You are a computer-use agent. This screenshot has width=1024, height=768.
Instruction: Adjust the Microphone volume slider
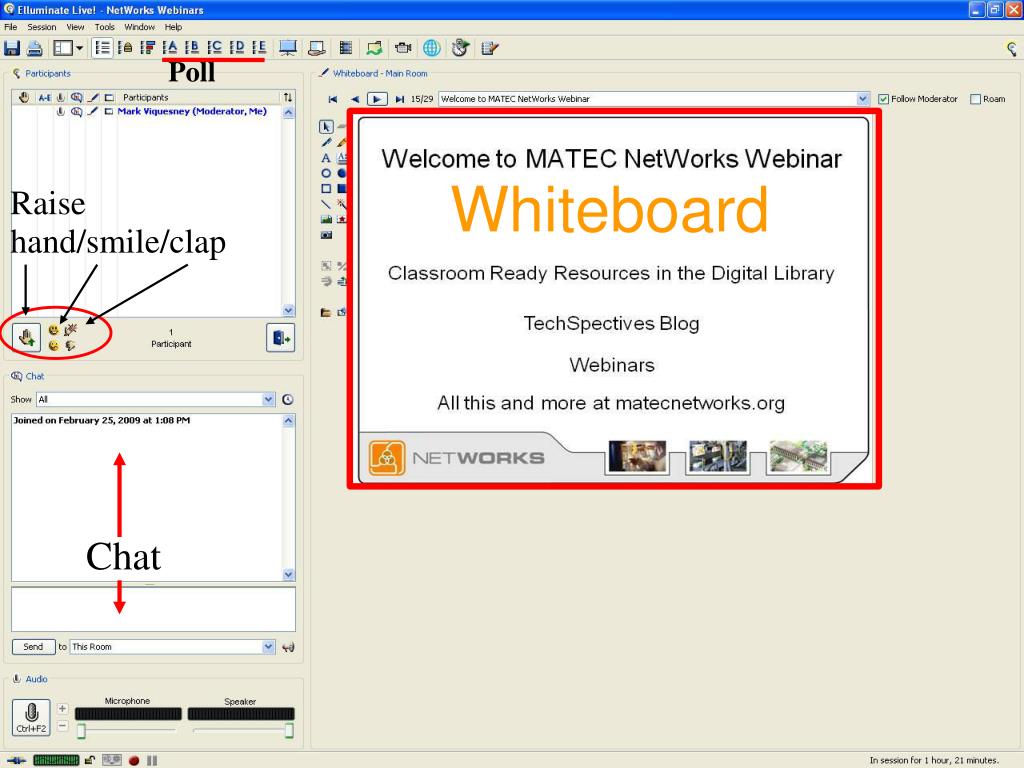[x=82, y=730]
